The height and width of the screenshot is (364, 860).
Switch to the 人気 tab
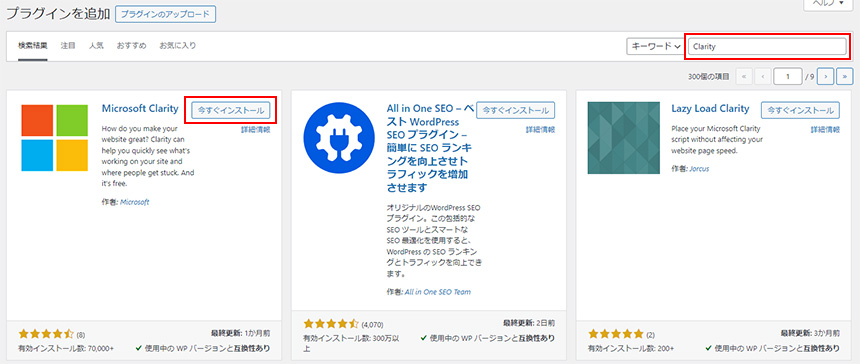96,46
